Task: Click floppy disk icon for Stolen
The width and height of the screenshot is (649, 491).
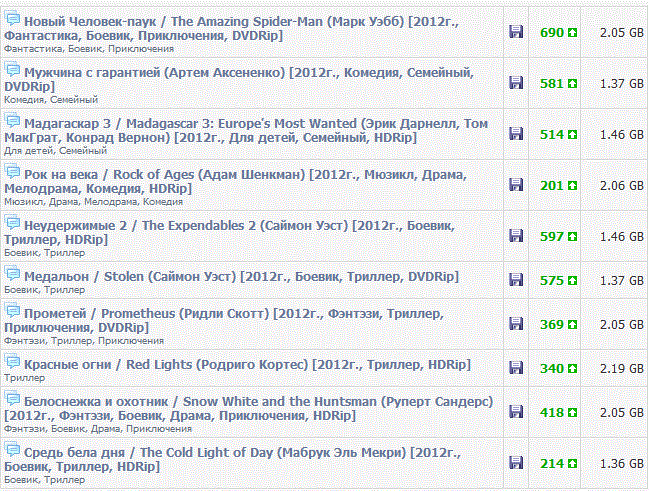Action: (x=516, y=280)
